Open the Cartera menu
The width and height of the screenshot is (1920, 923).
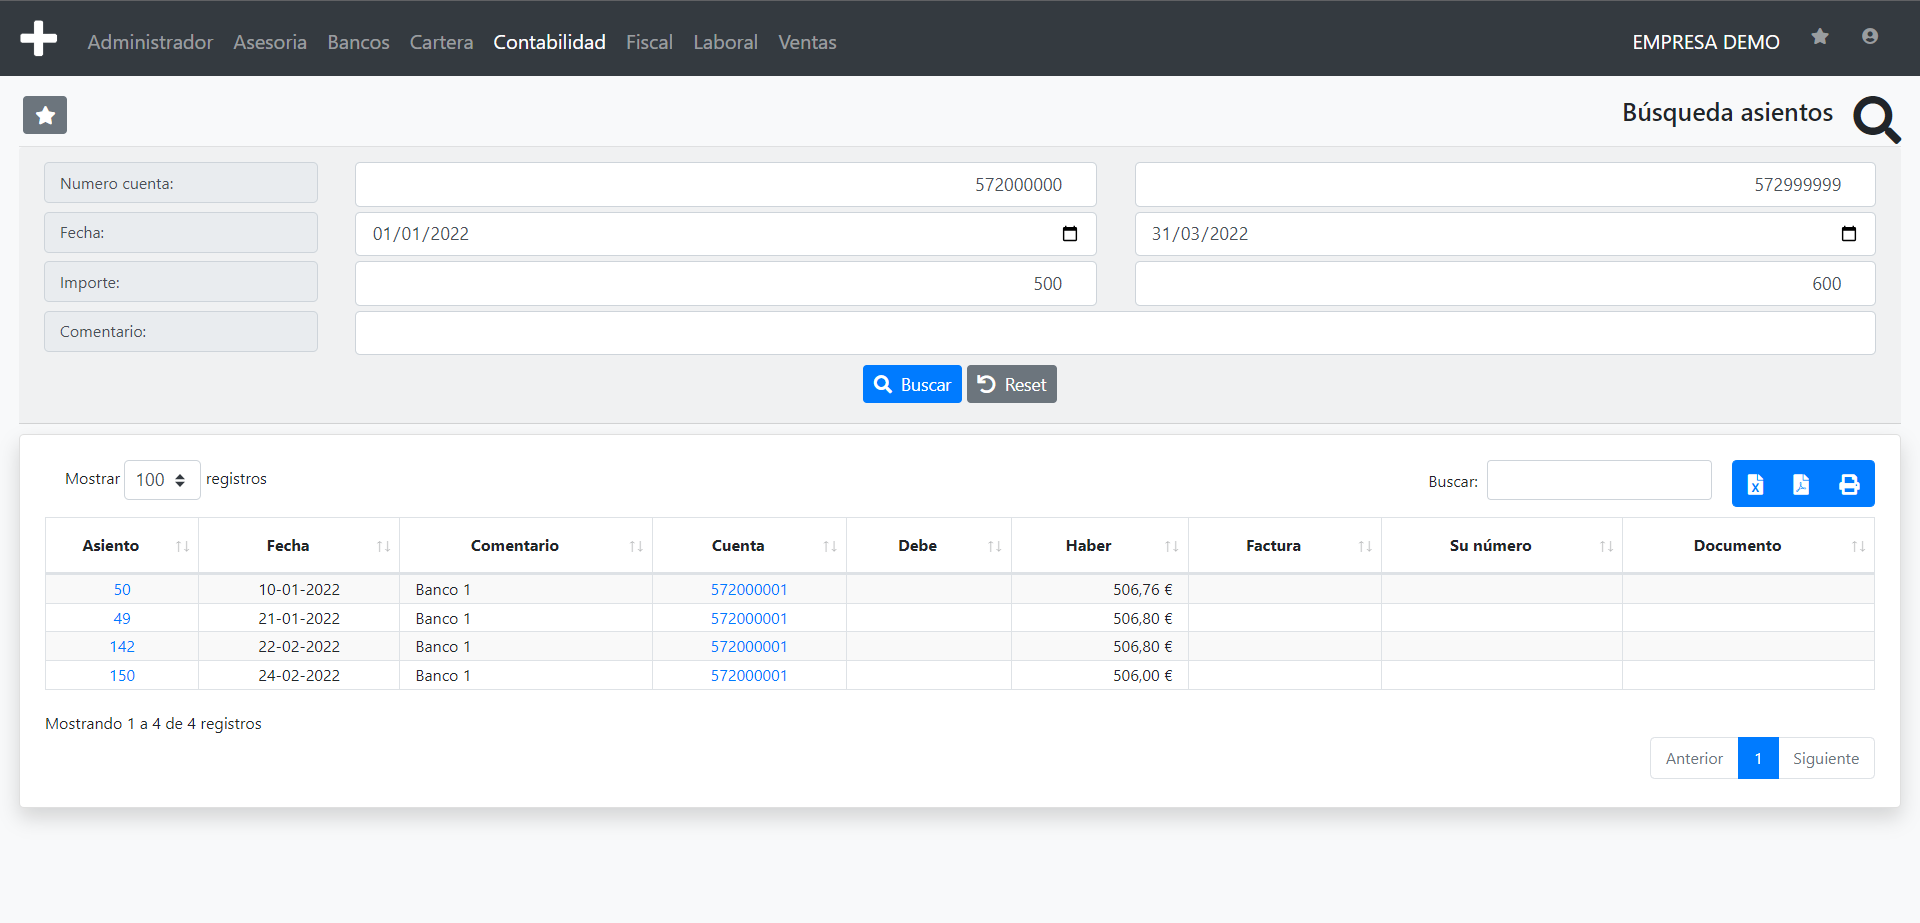(441, 42)
